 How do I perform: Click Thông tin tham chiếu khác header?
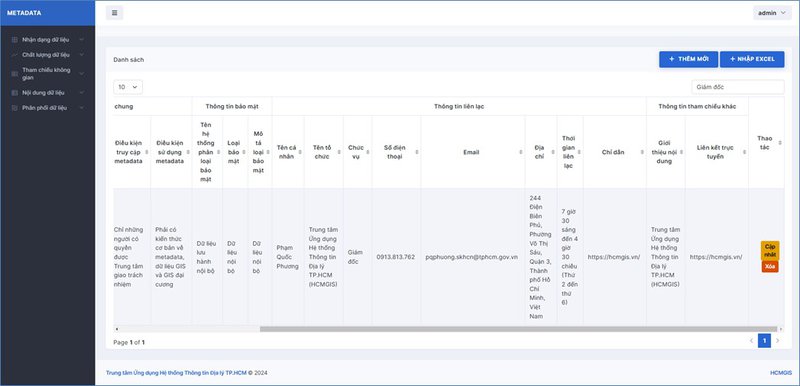click(697, 107)
